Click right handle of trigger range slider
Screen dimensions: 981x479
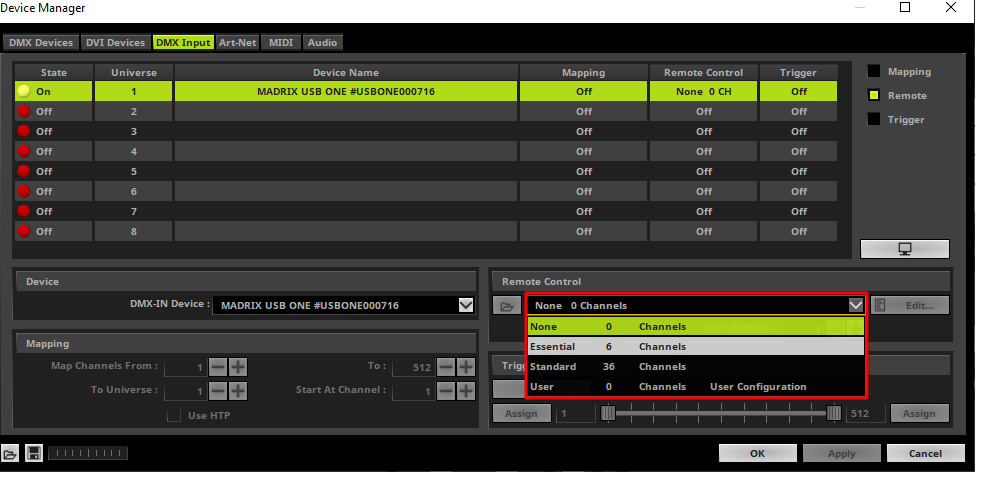[834, 413]
